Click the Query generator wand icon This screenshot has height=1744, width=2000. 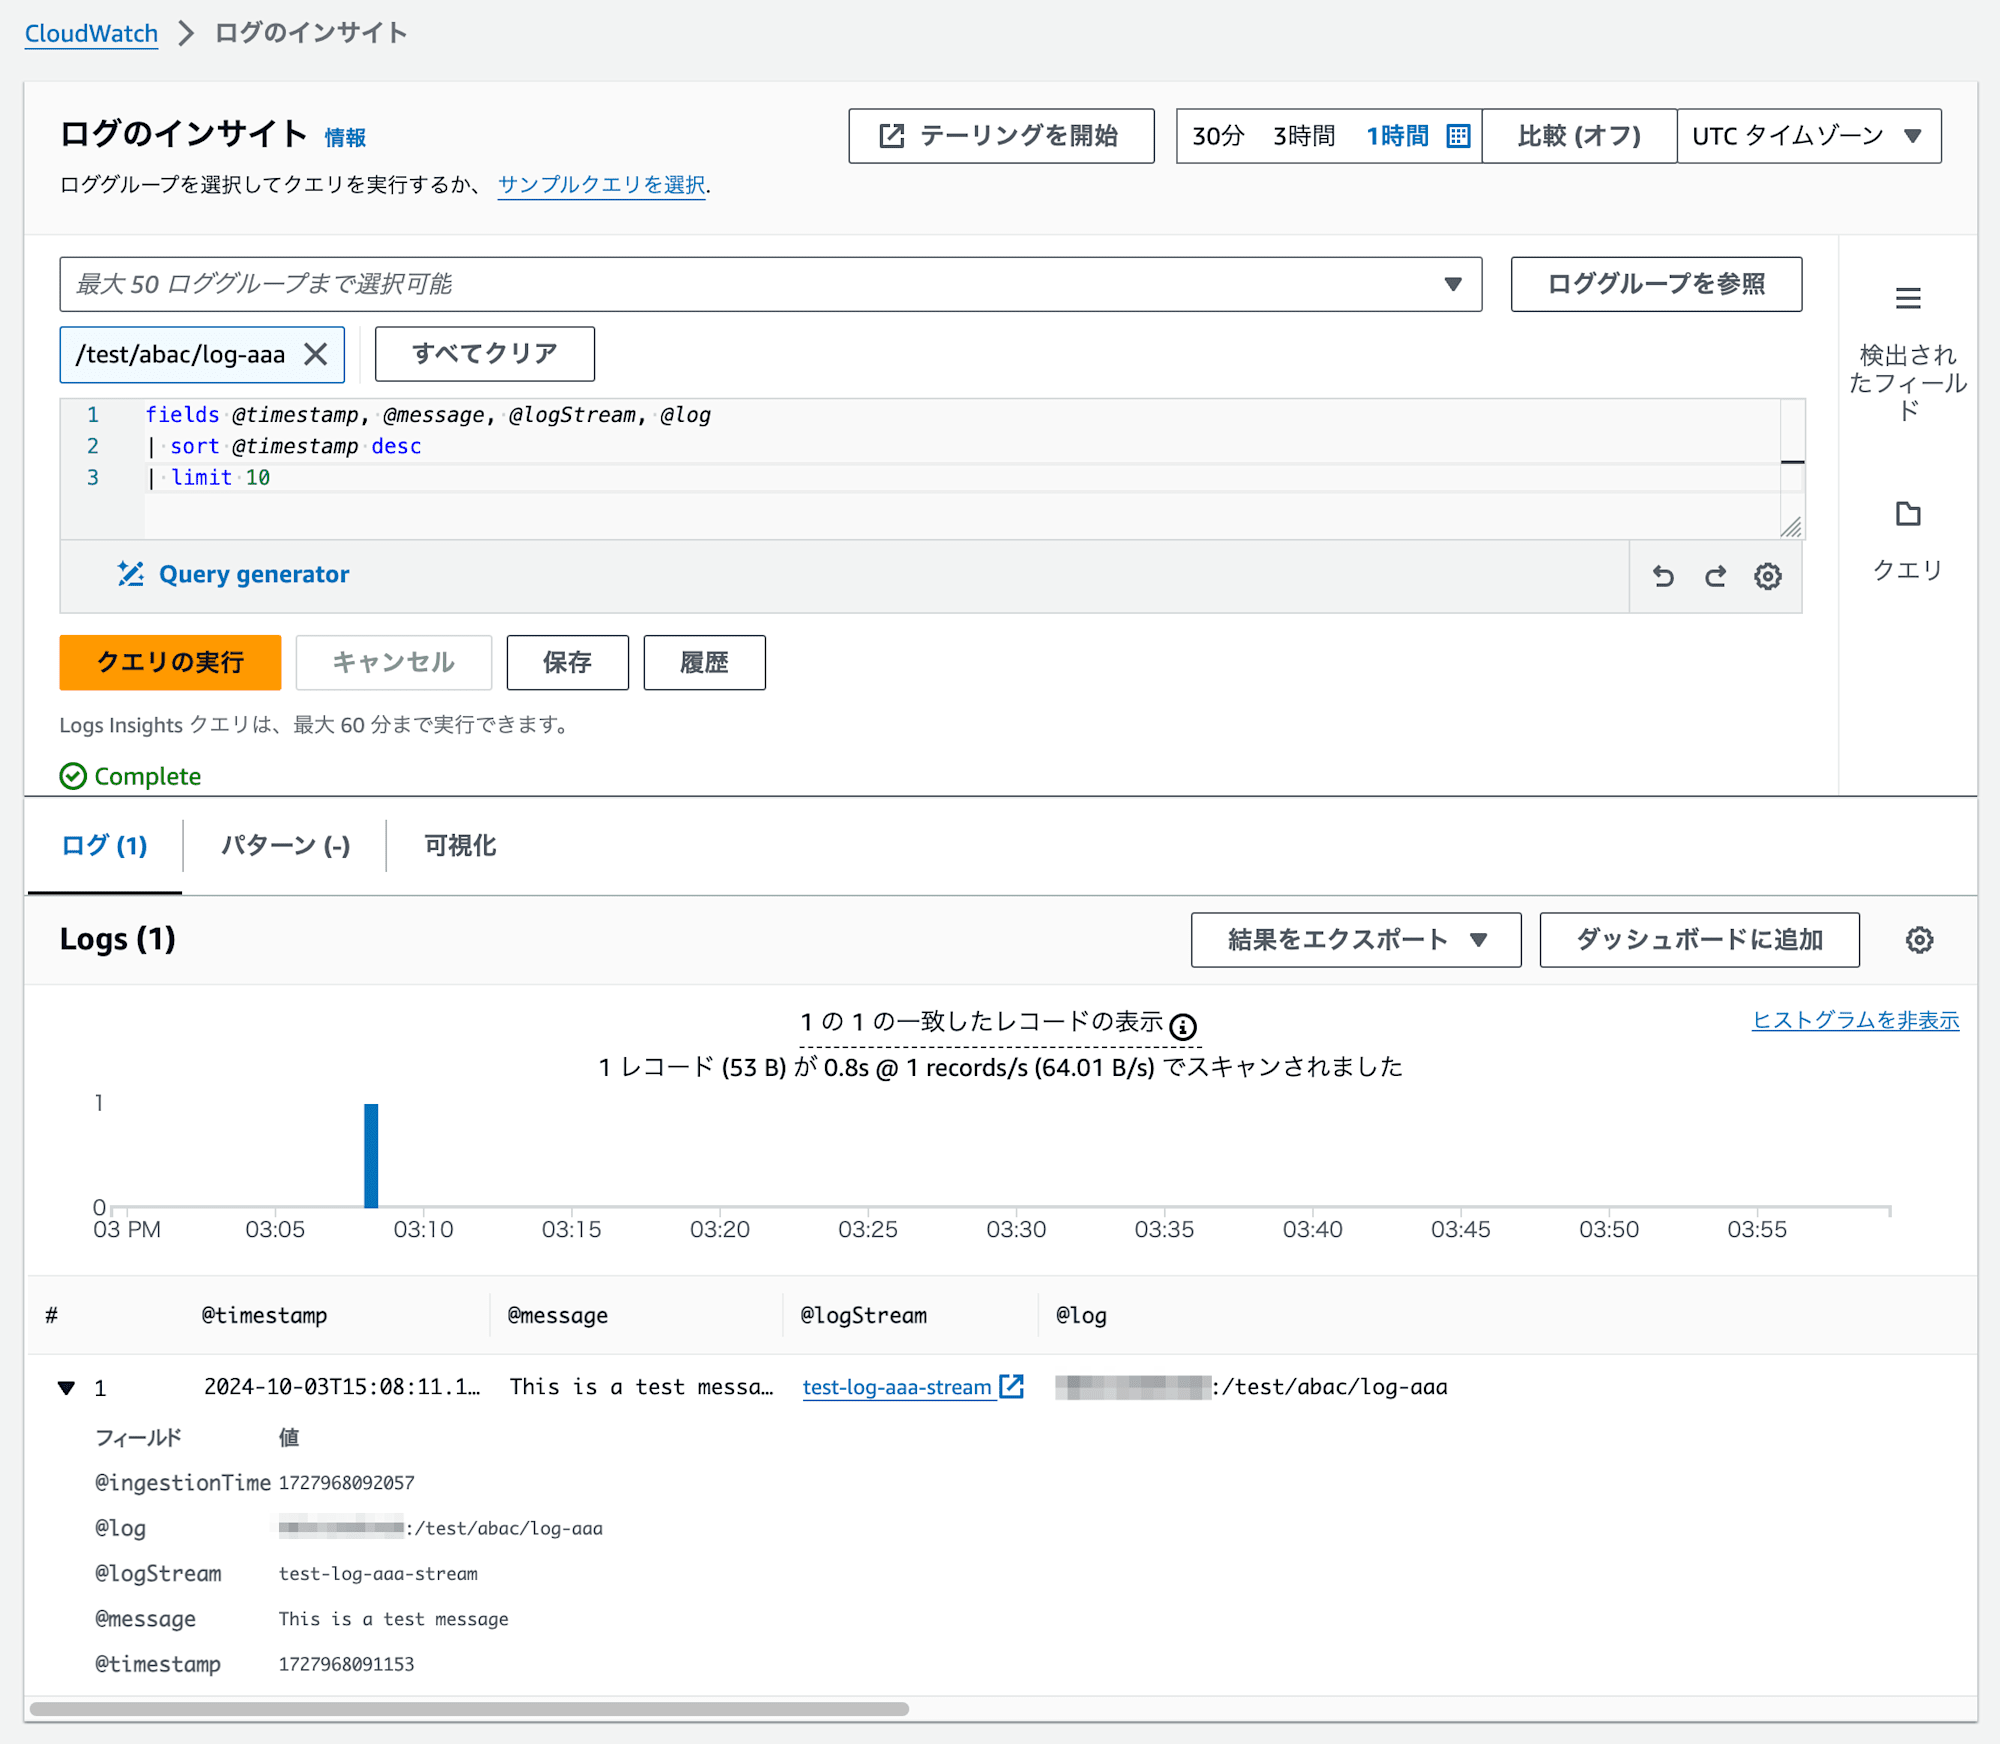point(131,574)
